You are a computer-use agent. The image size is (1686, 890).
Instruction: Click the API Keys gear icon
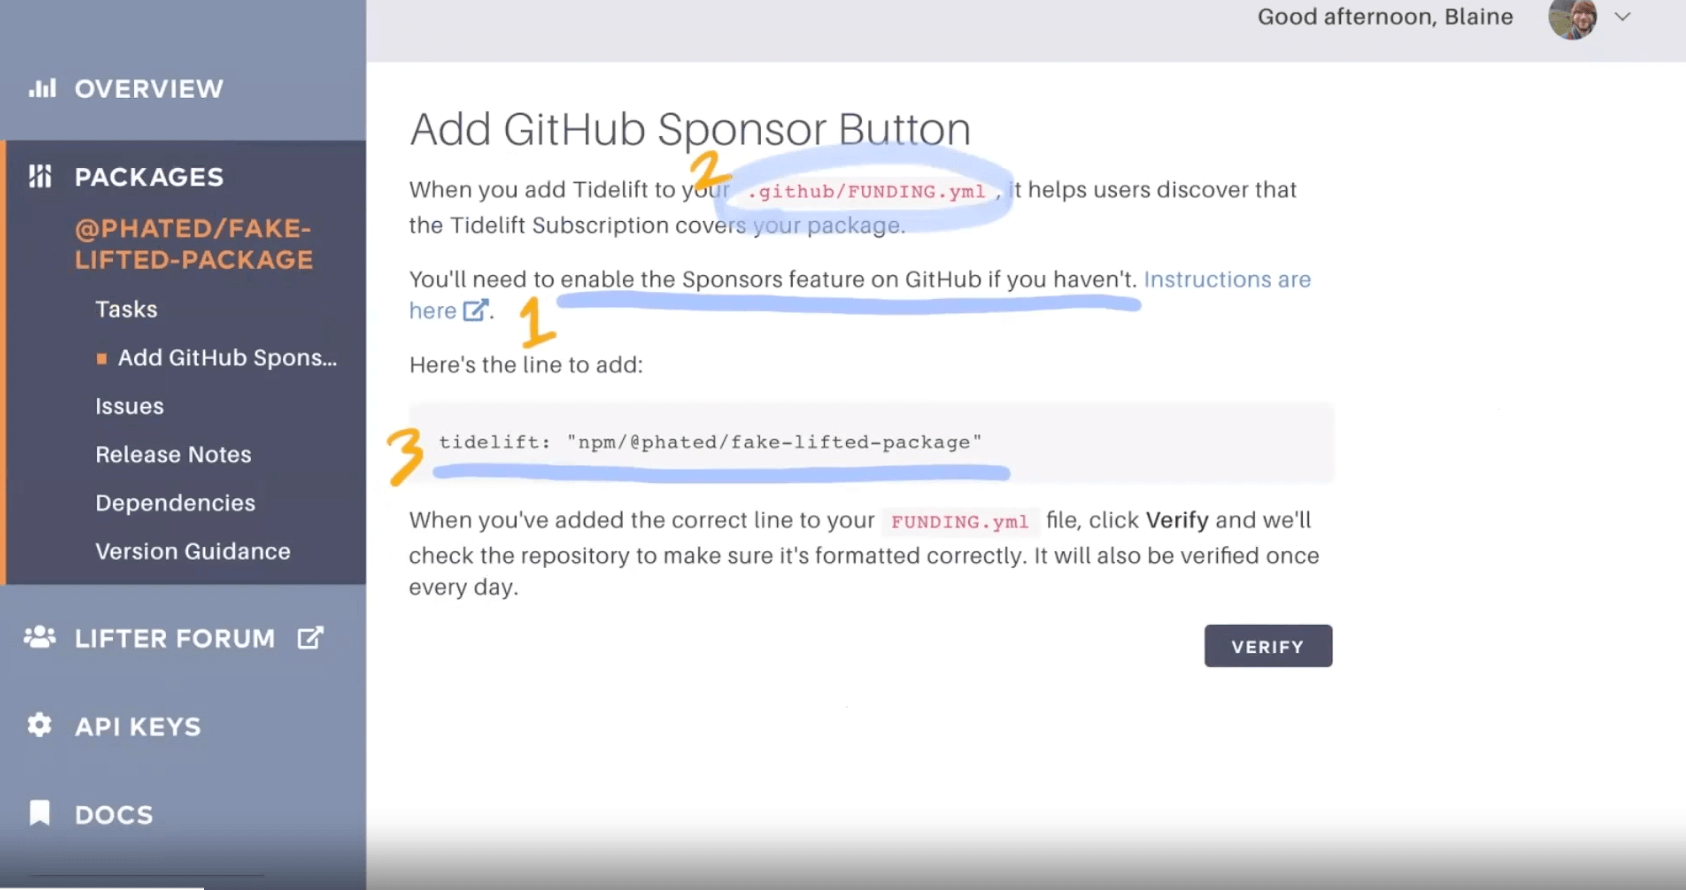click(x=39, y=725)
